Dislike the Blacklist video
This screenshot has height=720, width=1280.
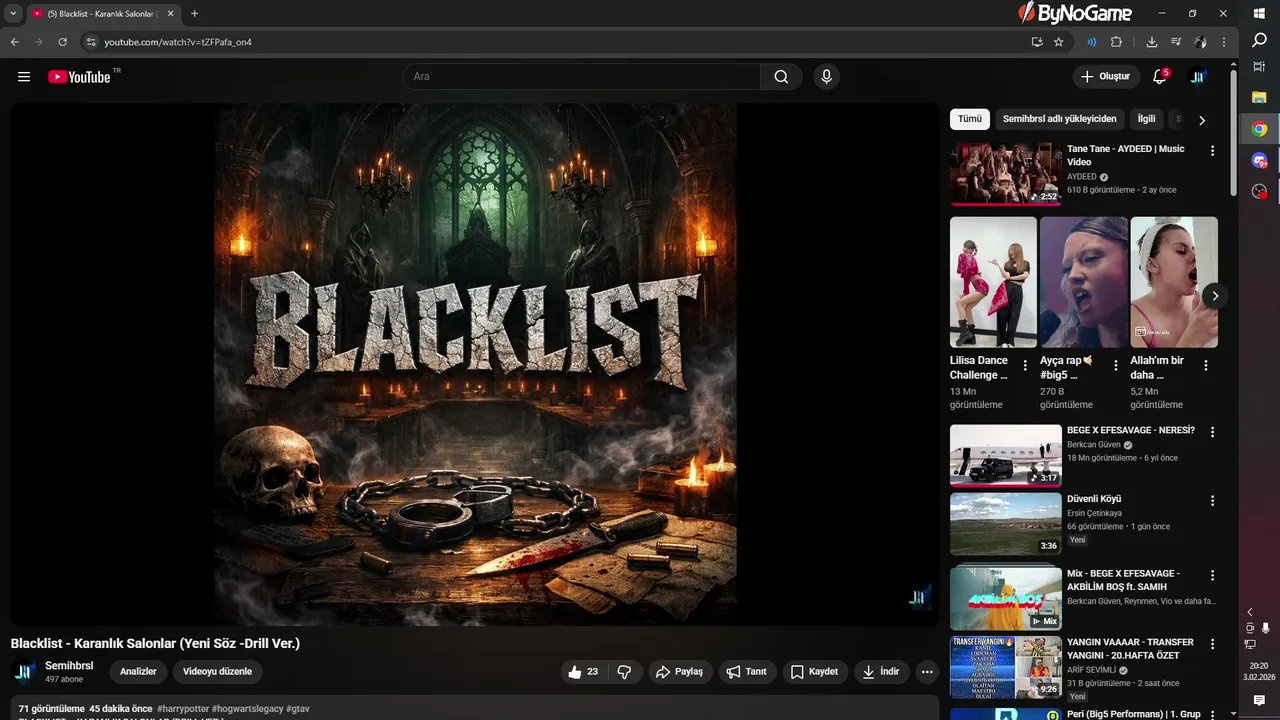point(625,672)
